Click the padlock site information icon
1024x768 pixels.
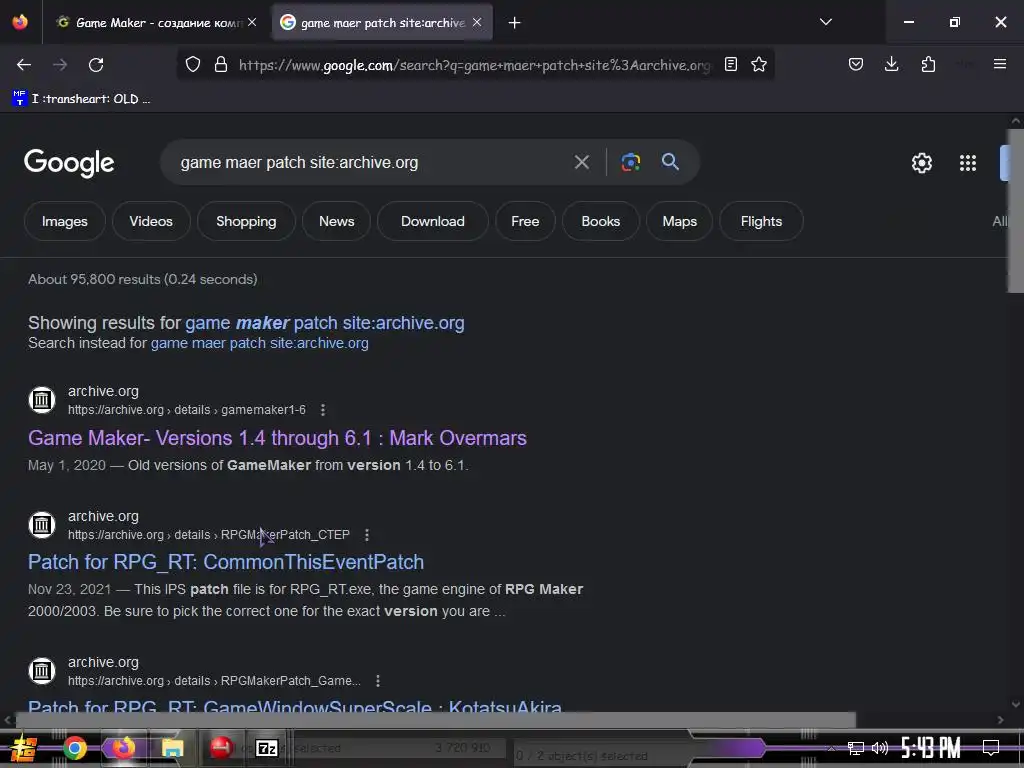[x=221, y=65]
